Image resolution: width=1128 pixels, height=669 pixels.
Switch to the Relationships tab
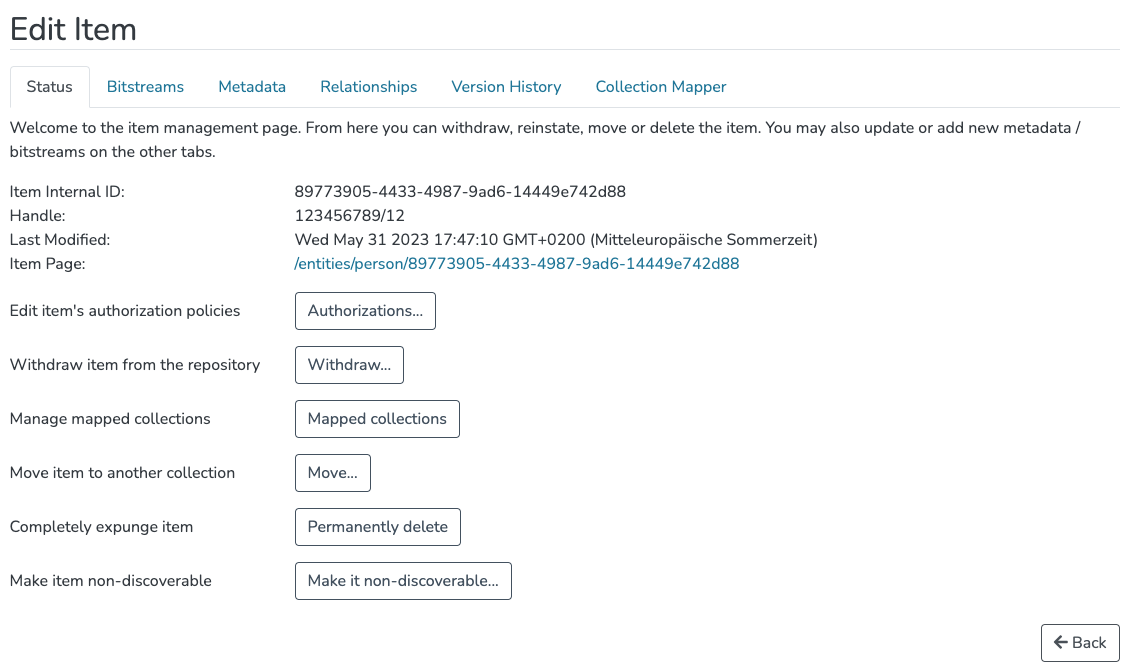coord(368,87)
